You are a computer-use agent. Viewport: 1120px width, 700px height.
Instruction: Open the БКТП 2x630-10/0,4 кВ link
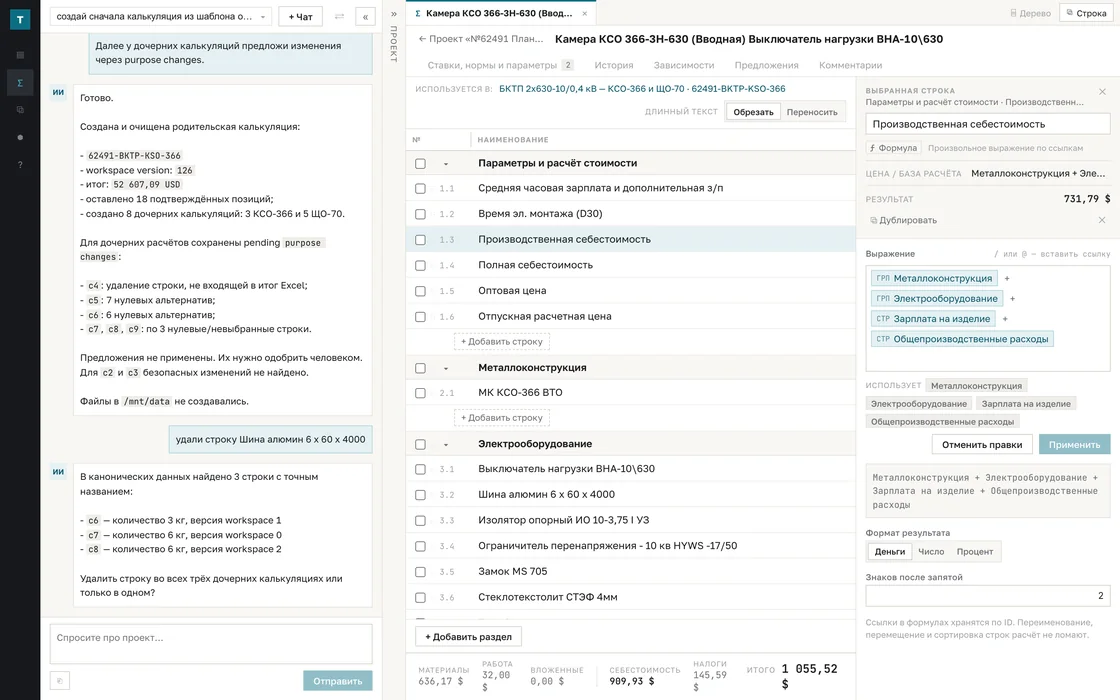click(x=642, y=89)
